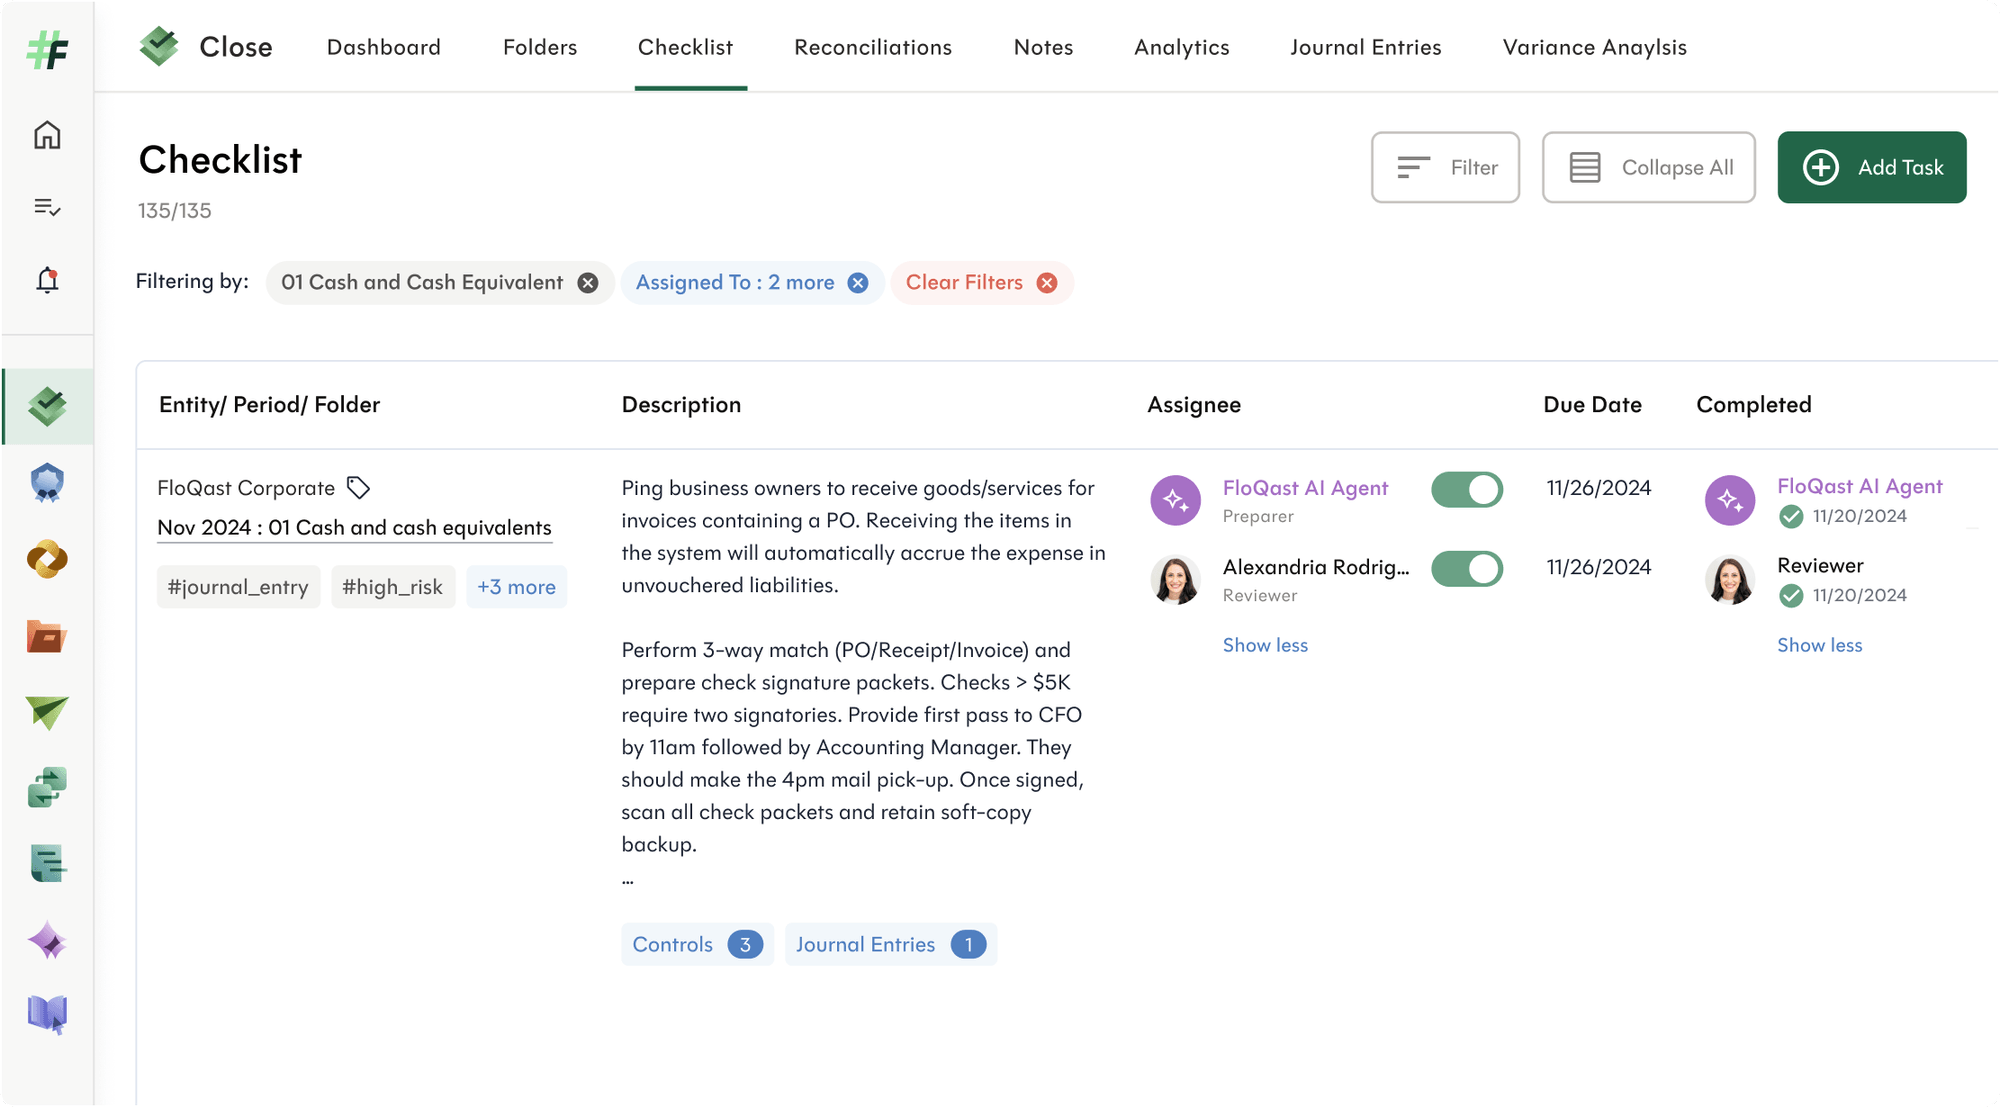Switch to the Dashboard tab
The image size is (2000, 1107).
[x=384, y=47]
